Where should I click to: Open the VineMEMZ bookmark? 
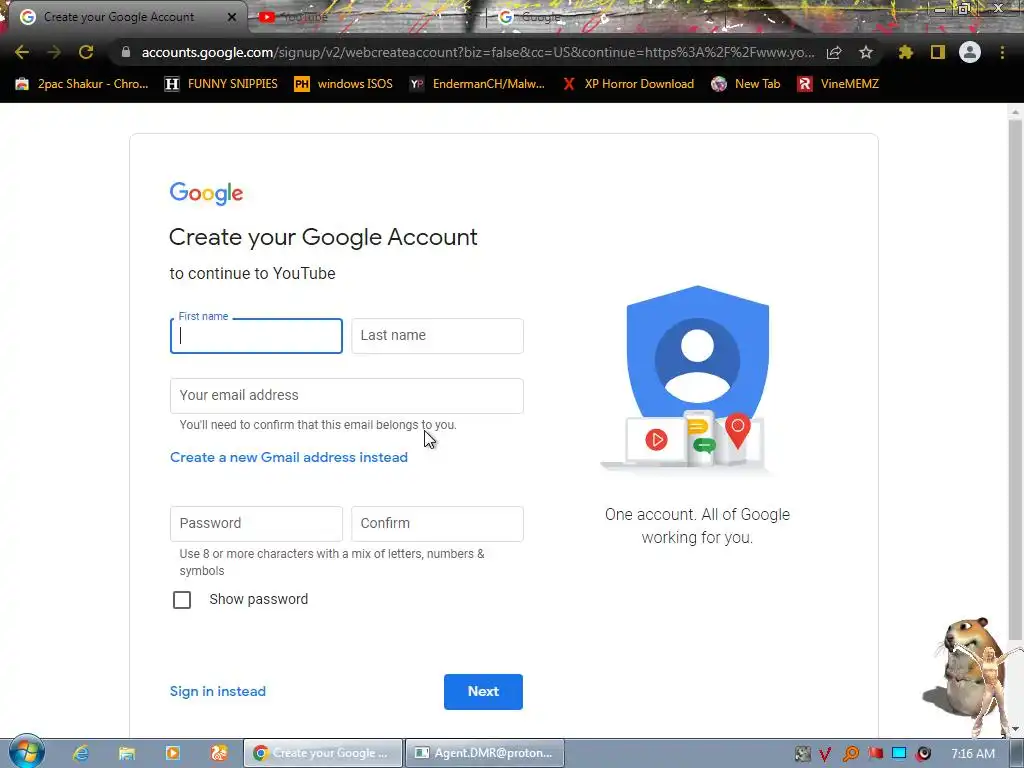pyautogui.click(x=838, y=84)
